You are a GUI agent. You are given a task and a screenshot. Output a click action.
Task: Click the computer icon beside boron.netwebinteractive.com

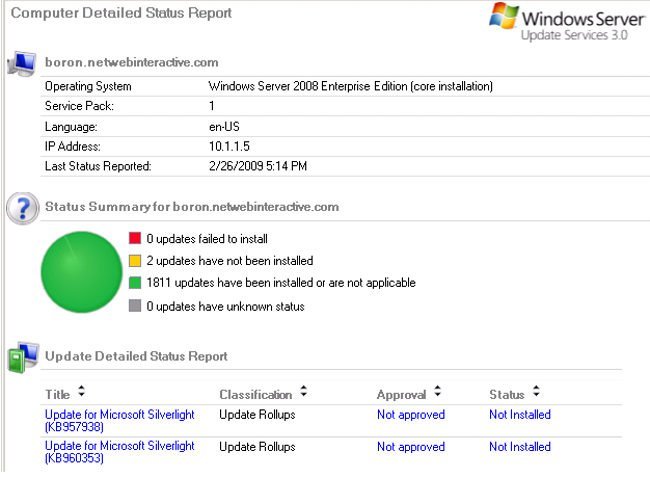click(x=21, y=63)
